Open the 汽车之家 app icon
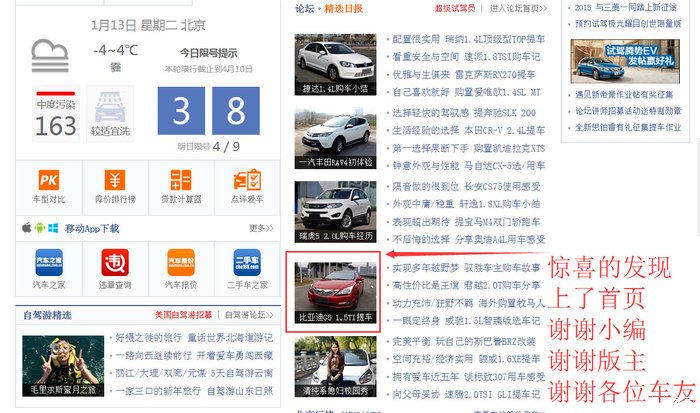This screenshot has width=700, height=413. 49,262
